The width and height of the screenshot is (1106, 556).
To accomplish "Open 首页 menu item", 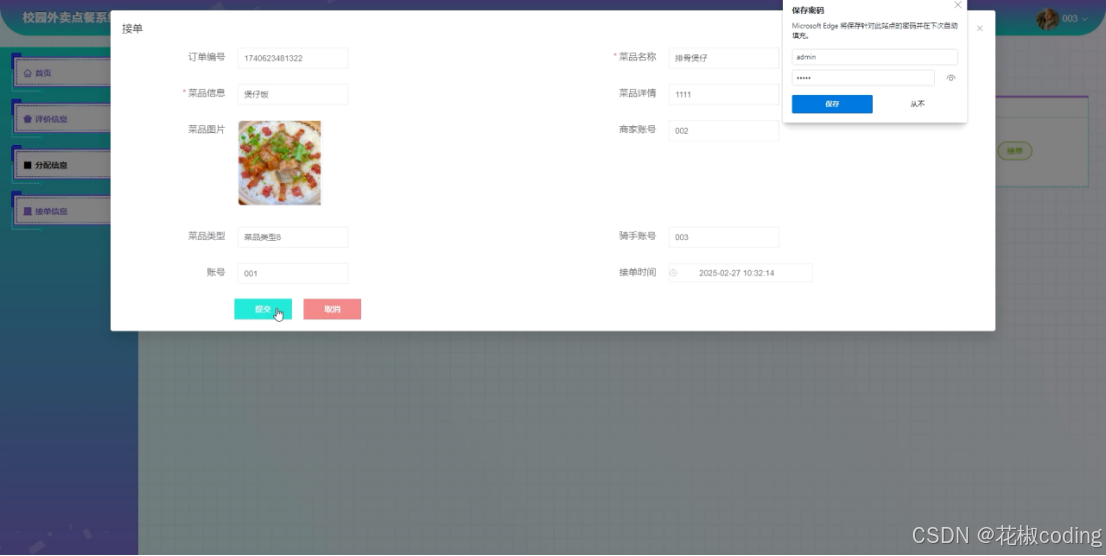I will point(62,73).
